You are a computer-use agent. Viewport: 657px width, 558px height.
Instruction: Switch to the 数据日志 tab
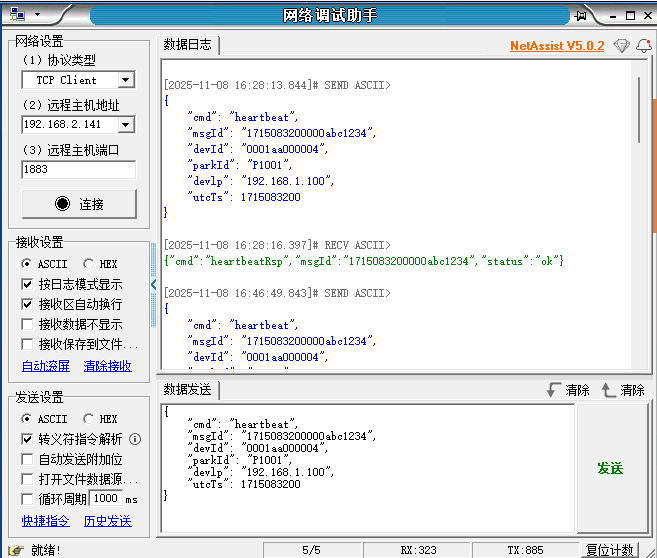click(x=187, y=44)
